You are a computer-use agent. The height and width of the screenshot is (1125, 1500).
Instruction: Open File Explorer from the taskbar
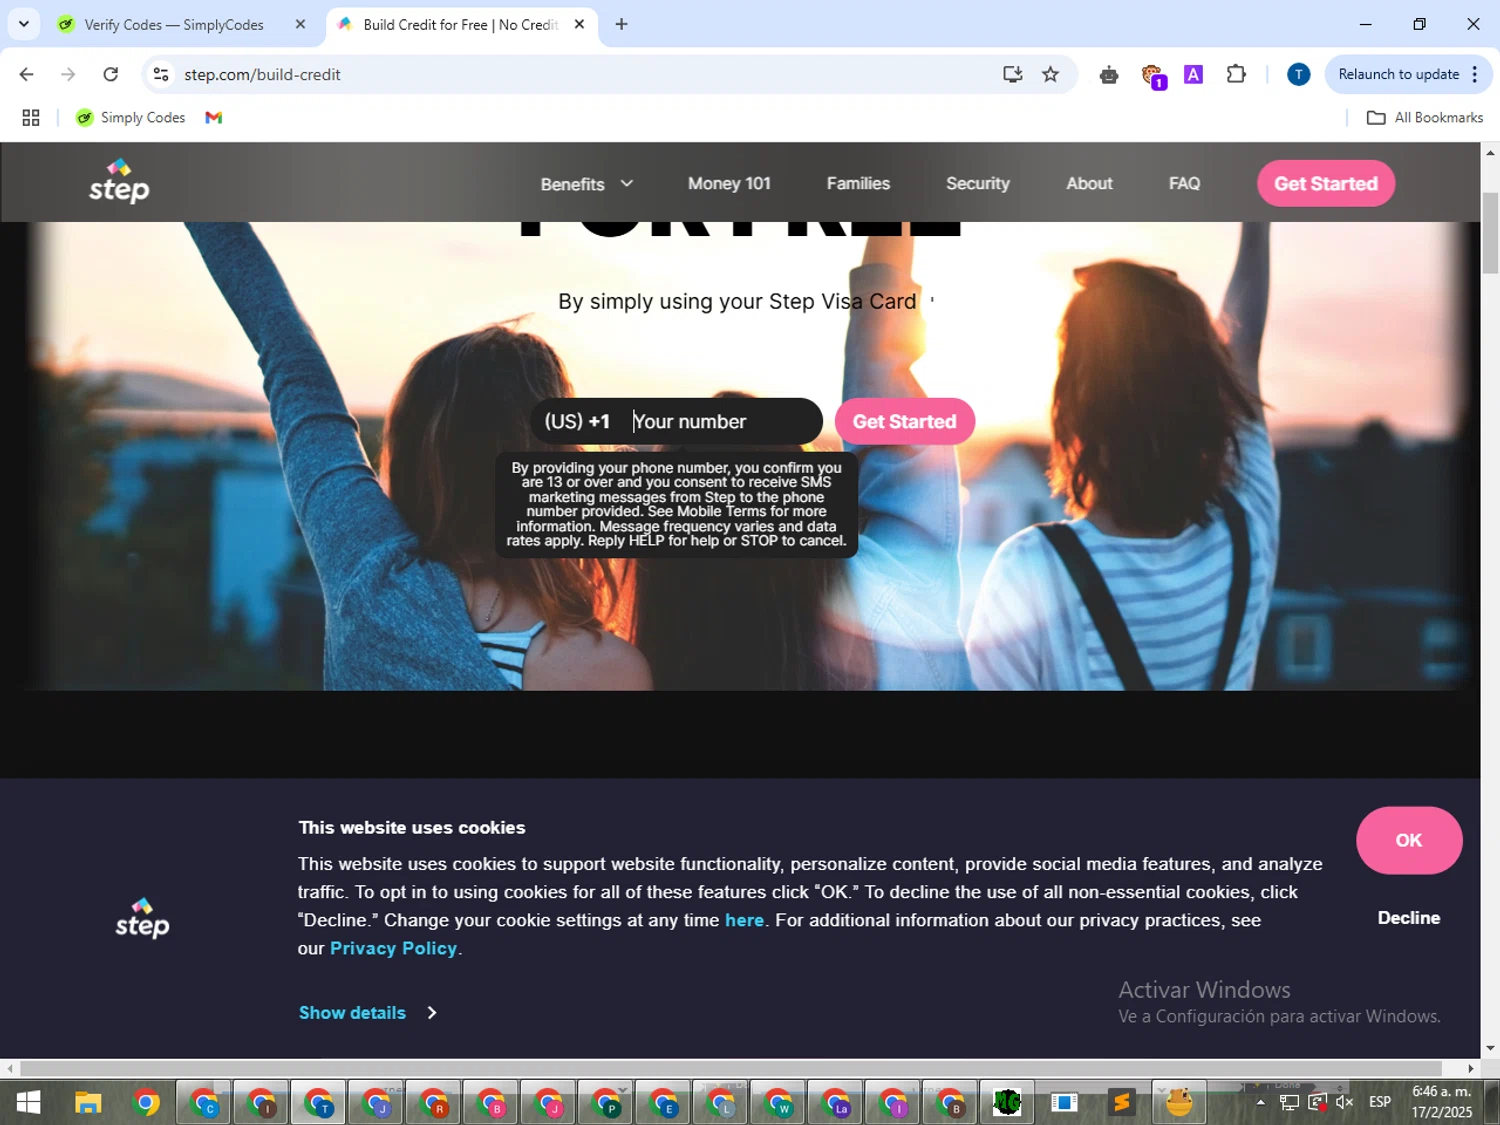(x=88, y=1102)
